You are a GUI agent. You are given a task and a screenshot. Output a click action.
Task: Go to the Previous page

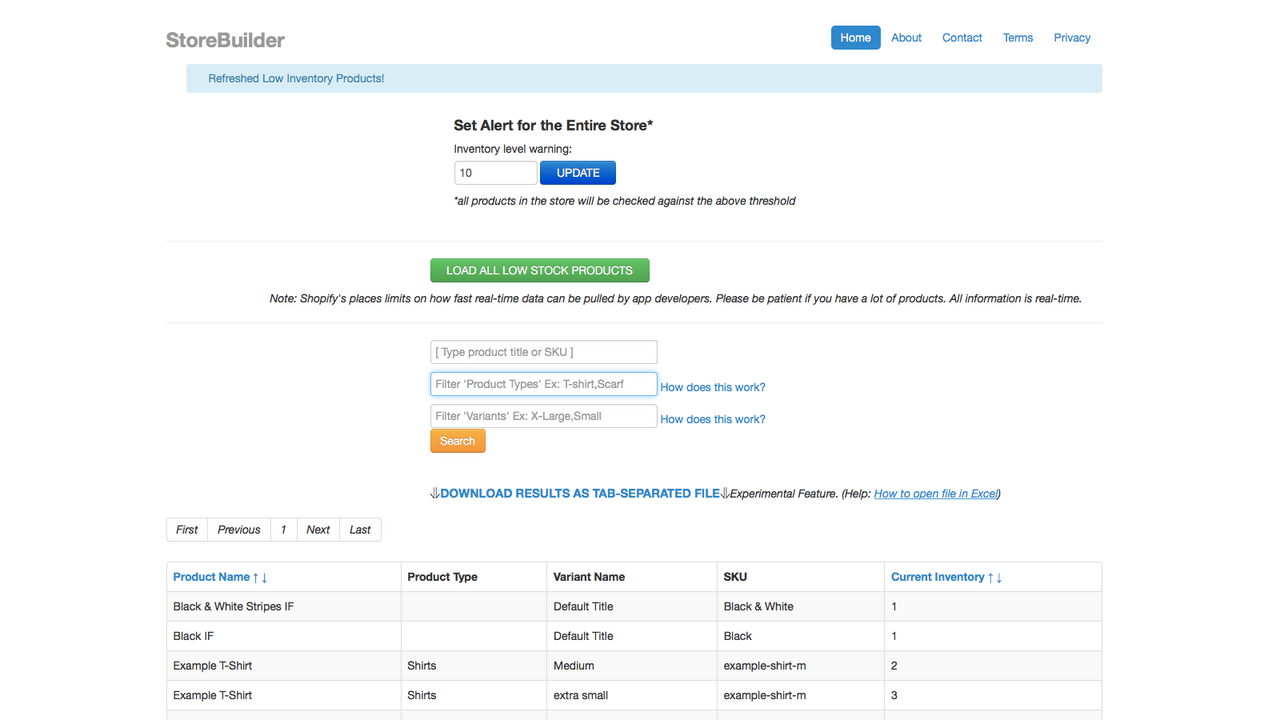coord(239,530)
